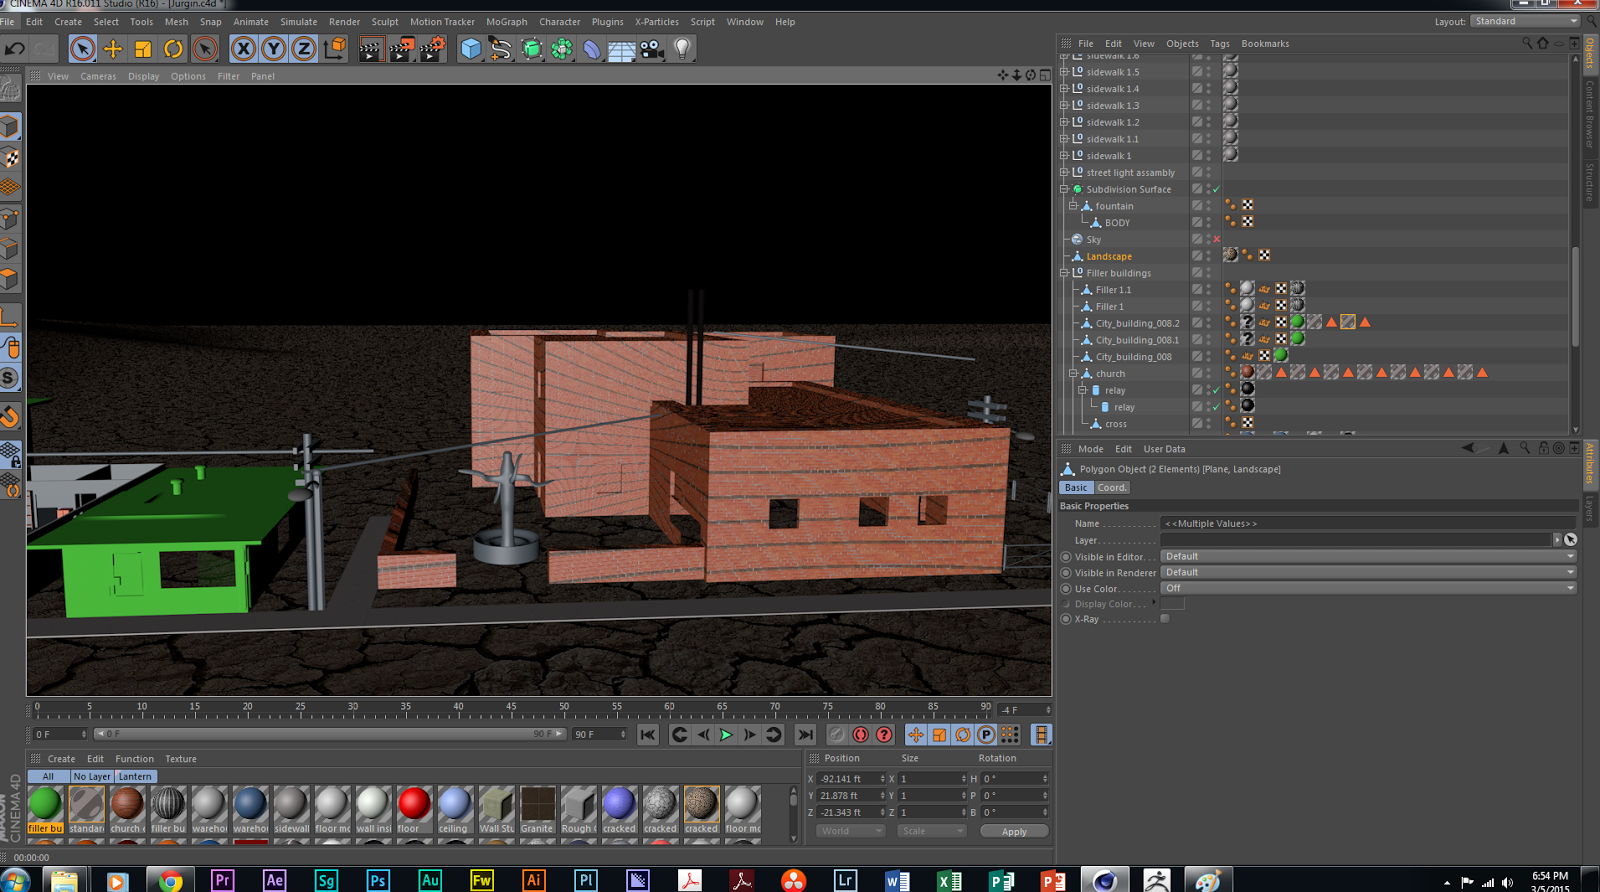Click the Display Color swatch
Screen dimensions: 1600x892
coord(1173,604)
